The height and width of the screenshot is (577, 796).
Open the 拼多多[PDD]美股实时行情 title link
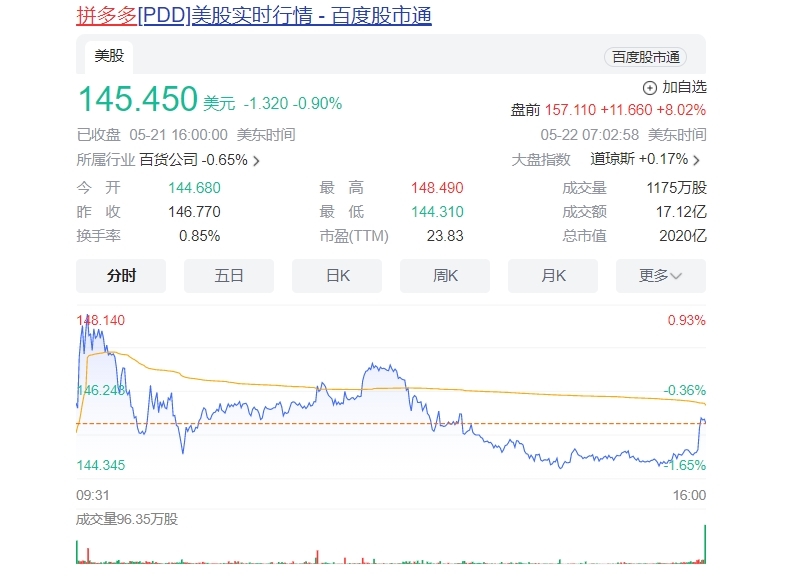pyautogui.click(x=254, y=15)
